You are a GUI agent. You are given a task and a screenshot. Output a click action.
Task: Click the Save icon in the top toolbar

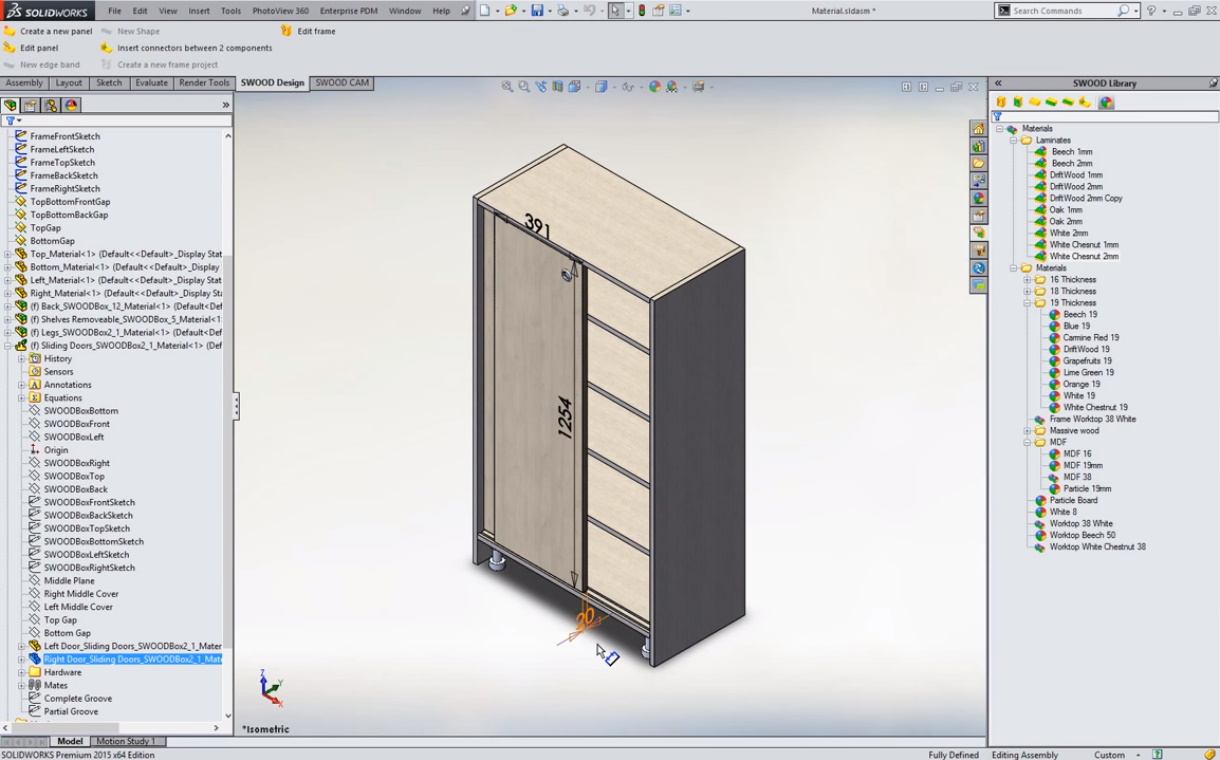(x=537, y=11)
